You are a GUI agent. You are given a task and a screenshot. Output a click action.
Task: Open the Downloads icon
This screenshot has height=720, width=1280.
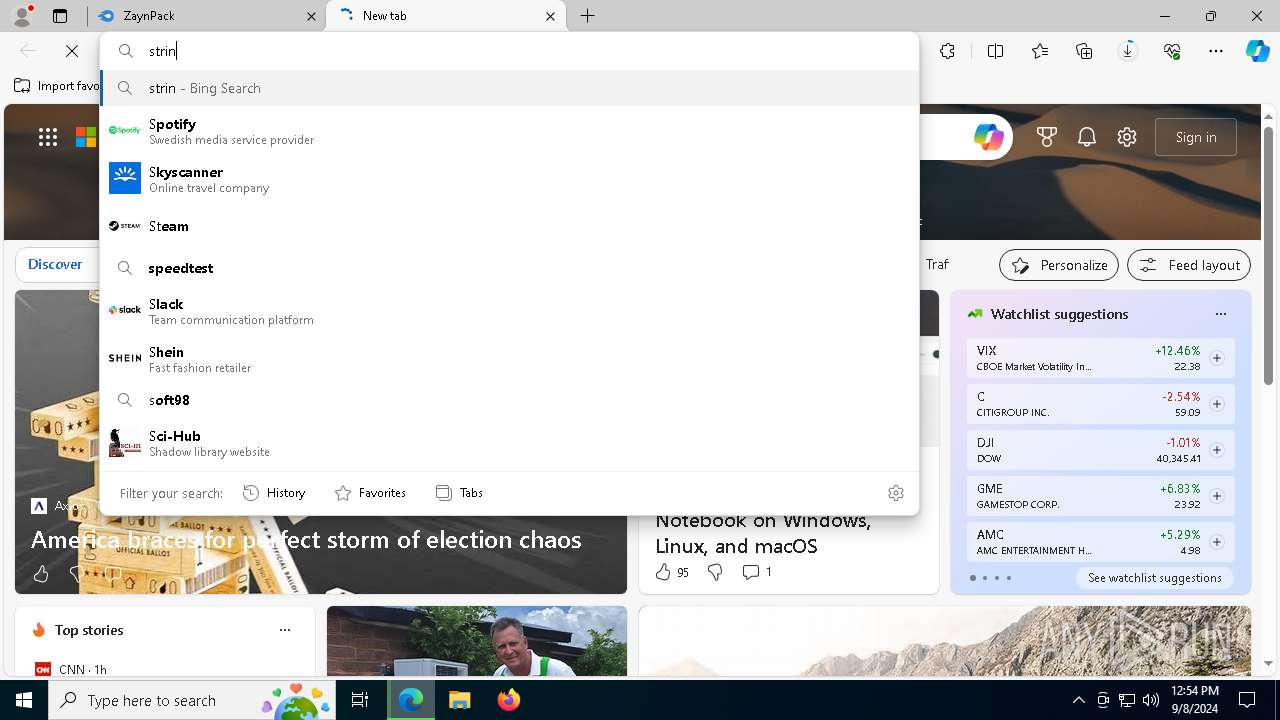(x=1128, y=51)
